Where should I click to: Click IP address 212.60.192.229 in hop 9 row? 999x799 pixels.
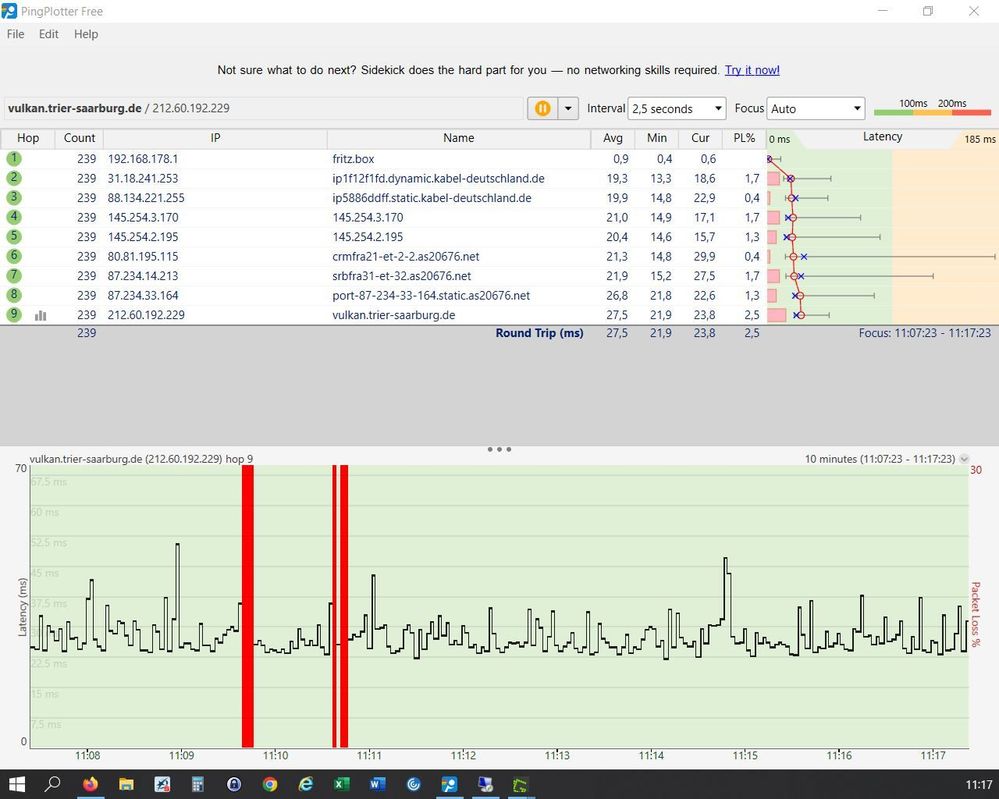(x=146, y=315)
